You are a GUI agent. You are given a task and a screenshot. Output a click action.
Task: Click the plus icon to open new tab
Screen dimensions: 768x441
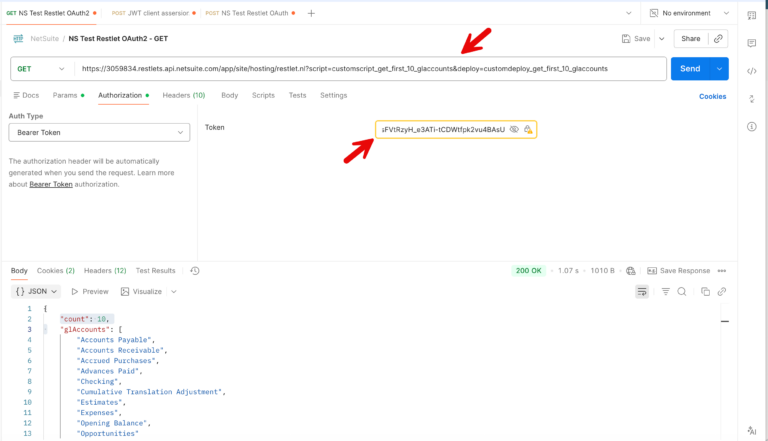point(311,13)
